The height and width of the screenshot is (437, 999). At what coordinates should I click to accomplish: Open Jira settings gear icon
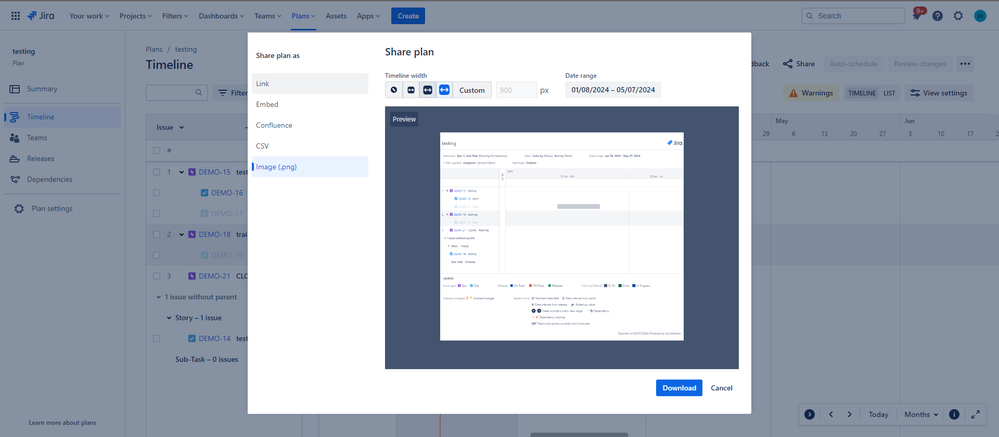pos(958,16)
